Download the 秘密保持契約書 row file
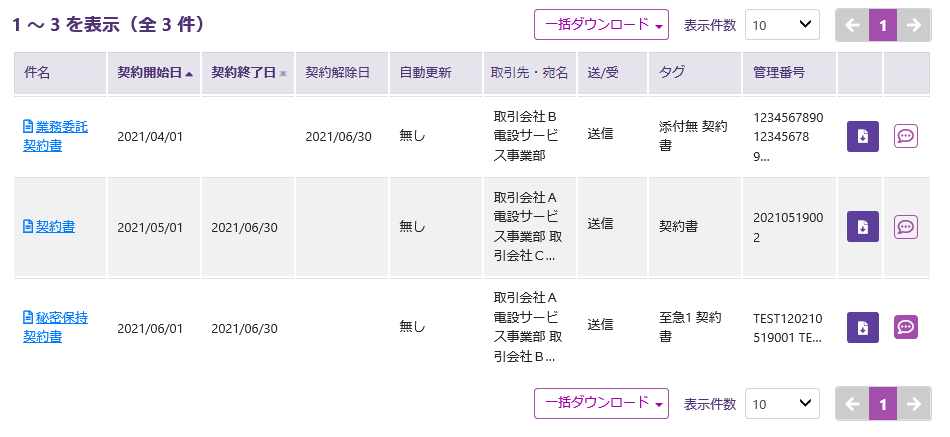Screen dimensions: 950x437 pyautogui.click(x=862, y=326)
